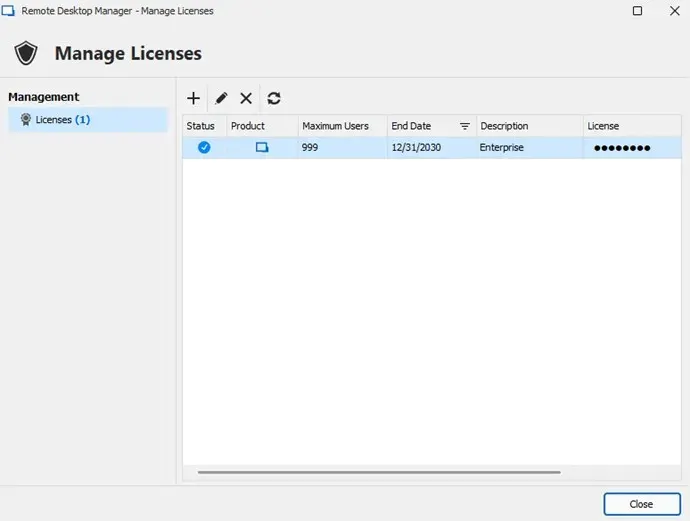Screen dimensions: 690x521
Task: Click the Refresh licenses icon
Action: [x=274, y=98]
